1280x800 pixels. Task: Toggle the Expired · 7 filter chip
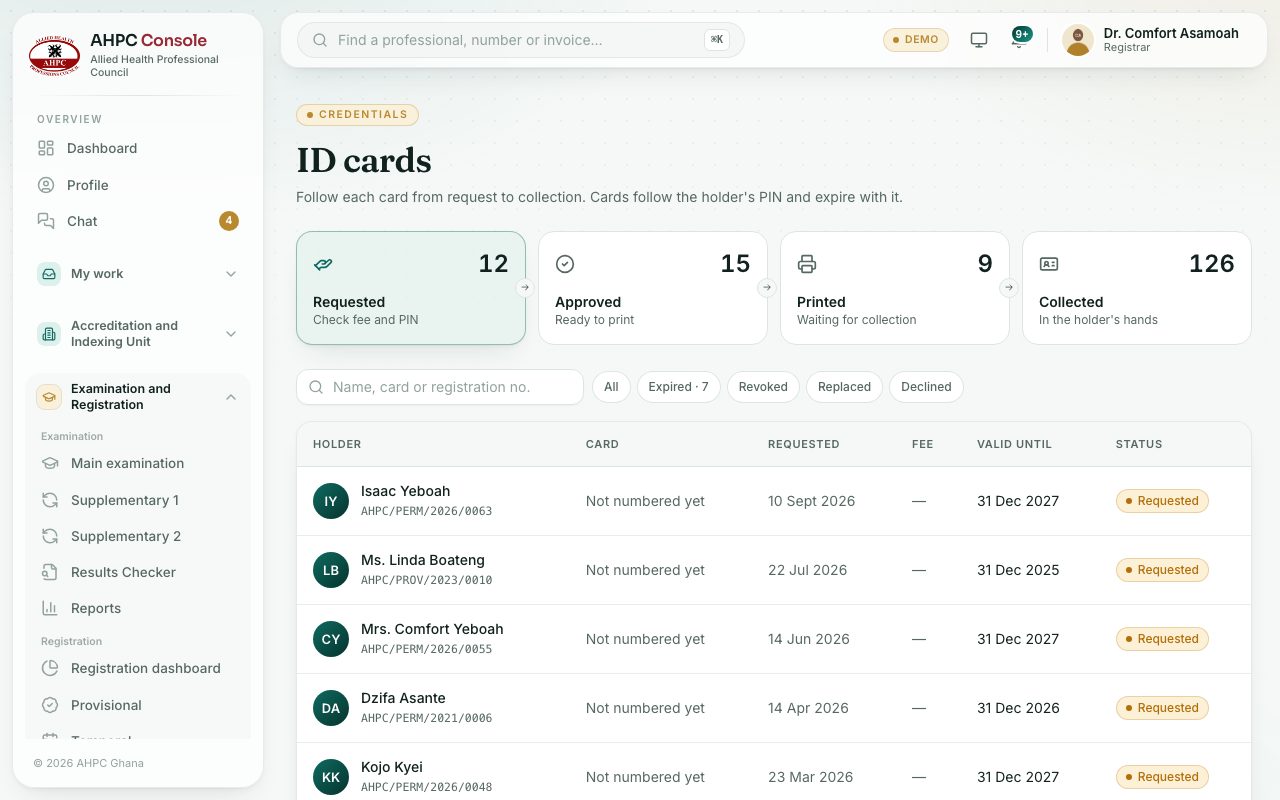(678, 387)
